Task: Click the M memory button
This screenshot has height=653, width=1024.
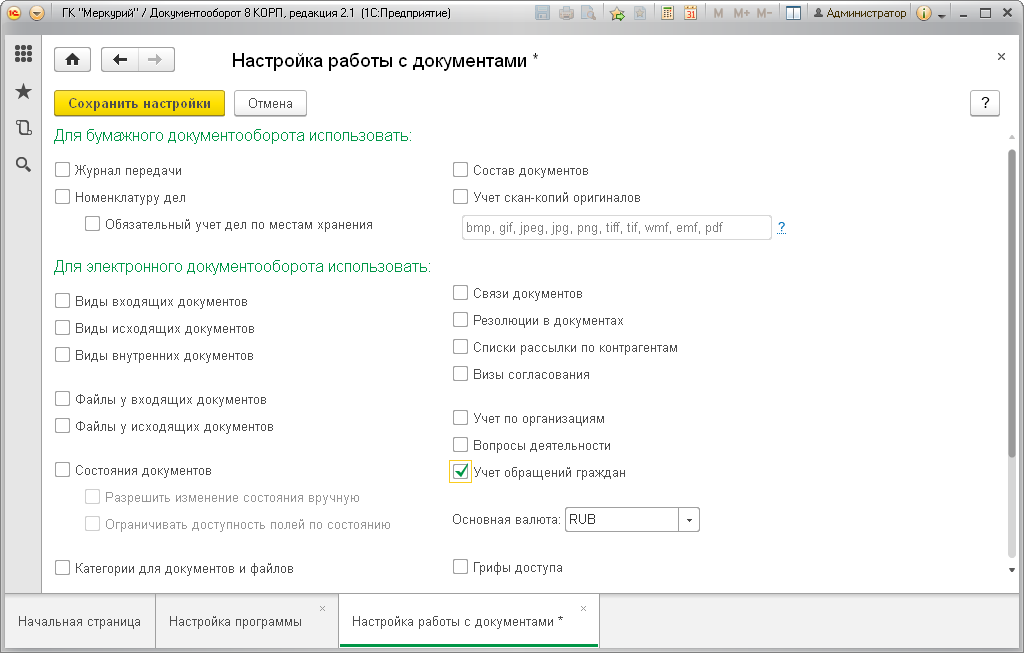Action: pos(718,13)
